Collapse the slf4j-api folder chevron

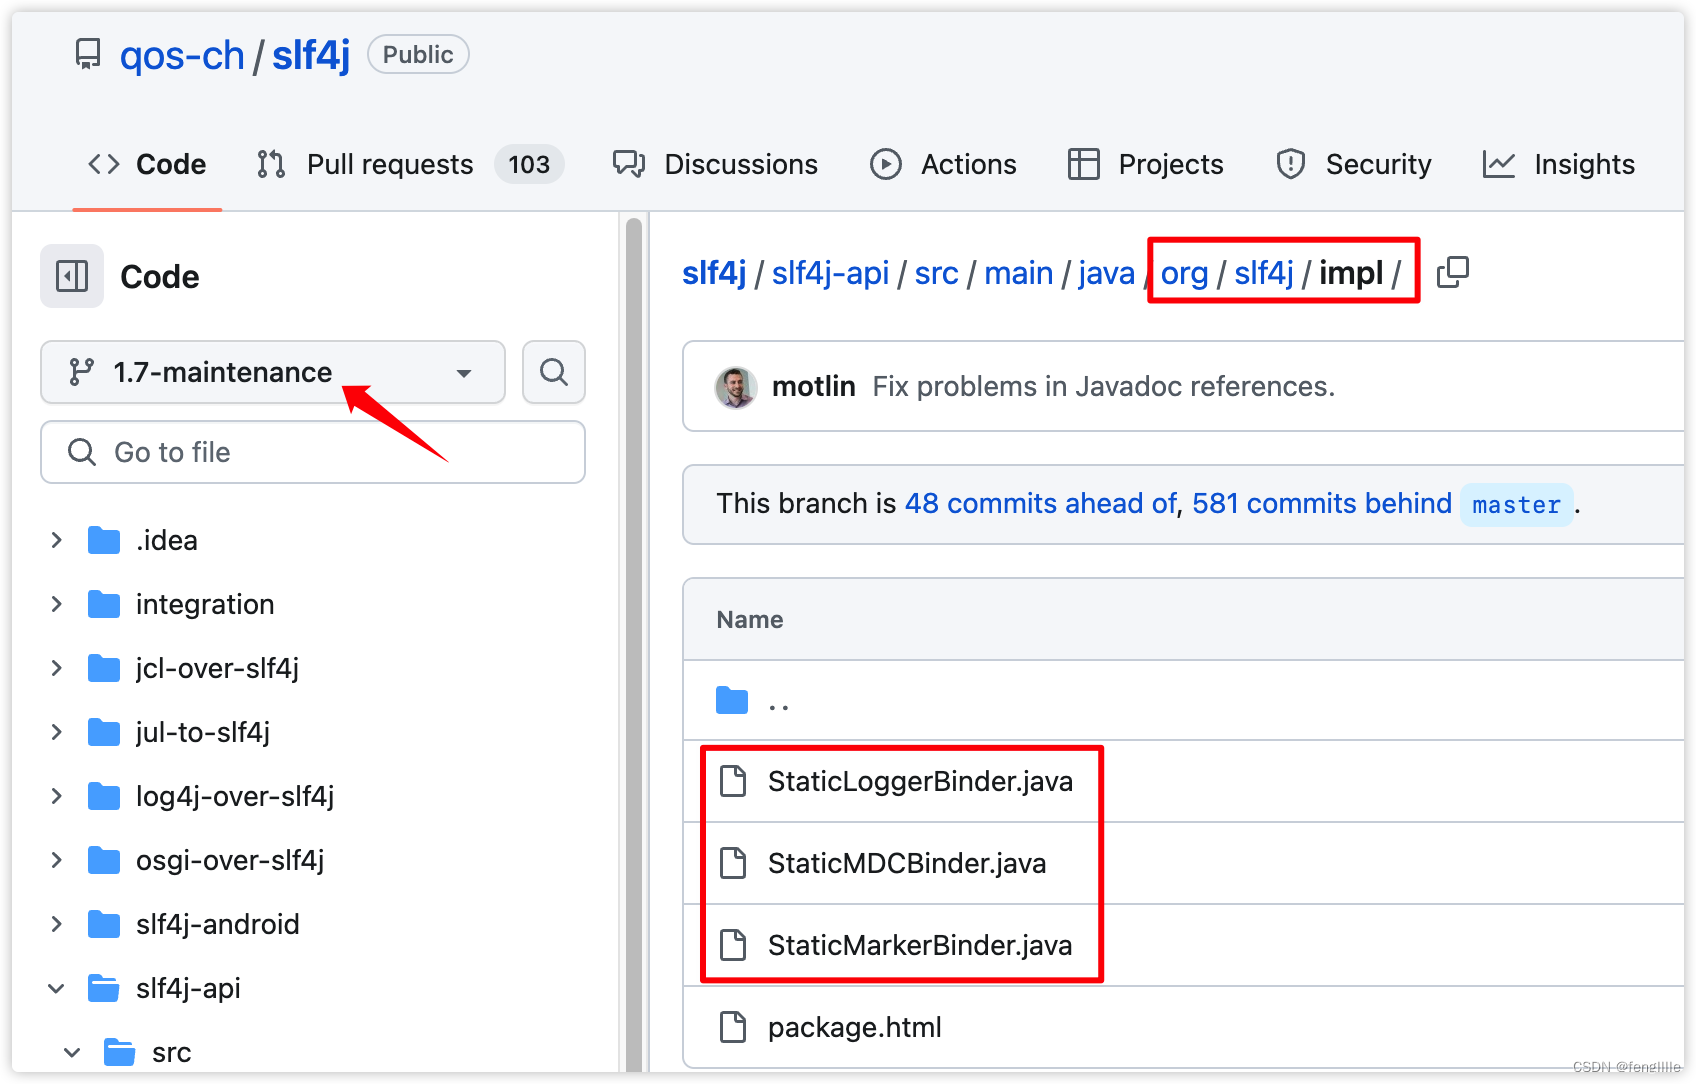click(x=57, y=988)
